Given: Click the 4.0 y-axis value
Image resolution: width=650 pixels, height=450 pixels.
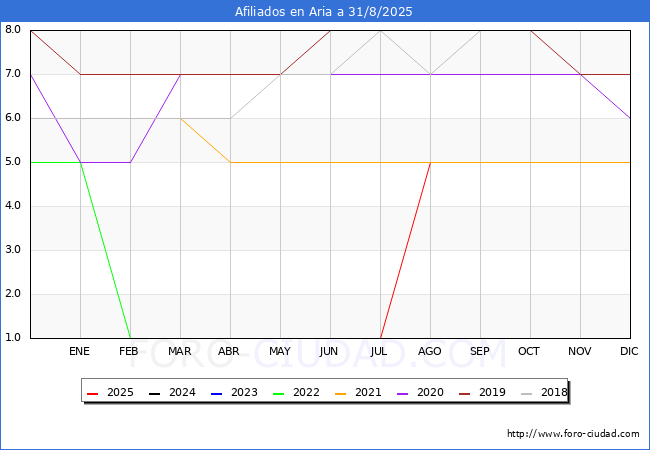Looking at the screenshot, I should (x=13, y=206).
